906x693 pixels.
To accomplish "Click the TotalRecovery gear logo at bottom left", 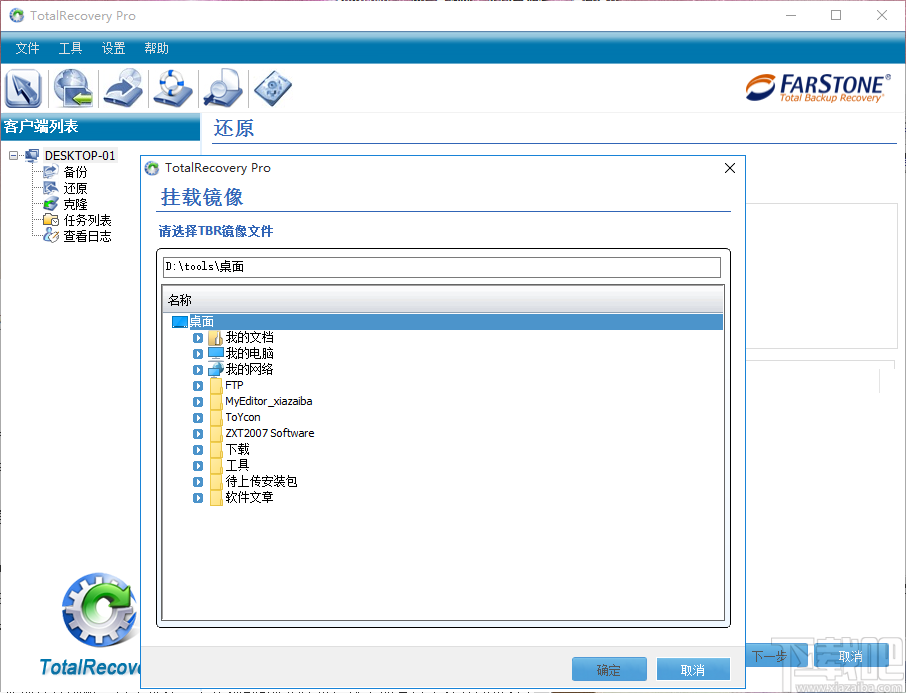I will [x=98, y=610].
